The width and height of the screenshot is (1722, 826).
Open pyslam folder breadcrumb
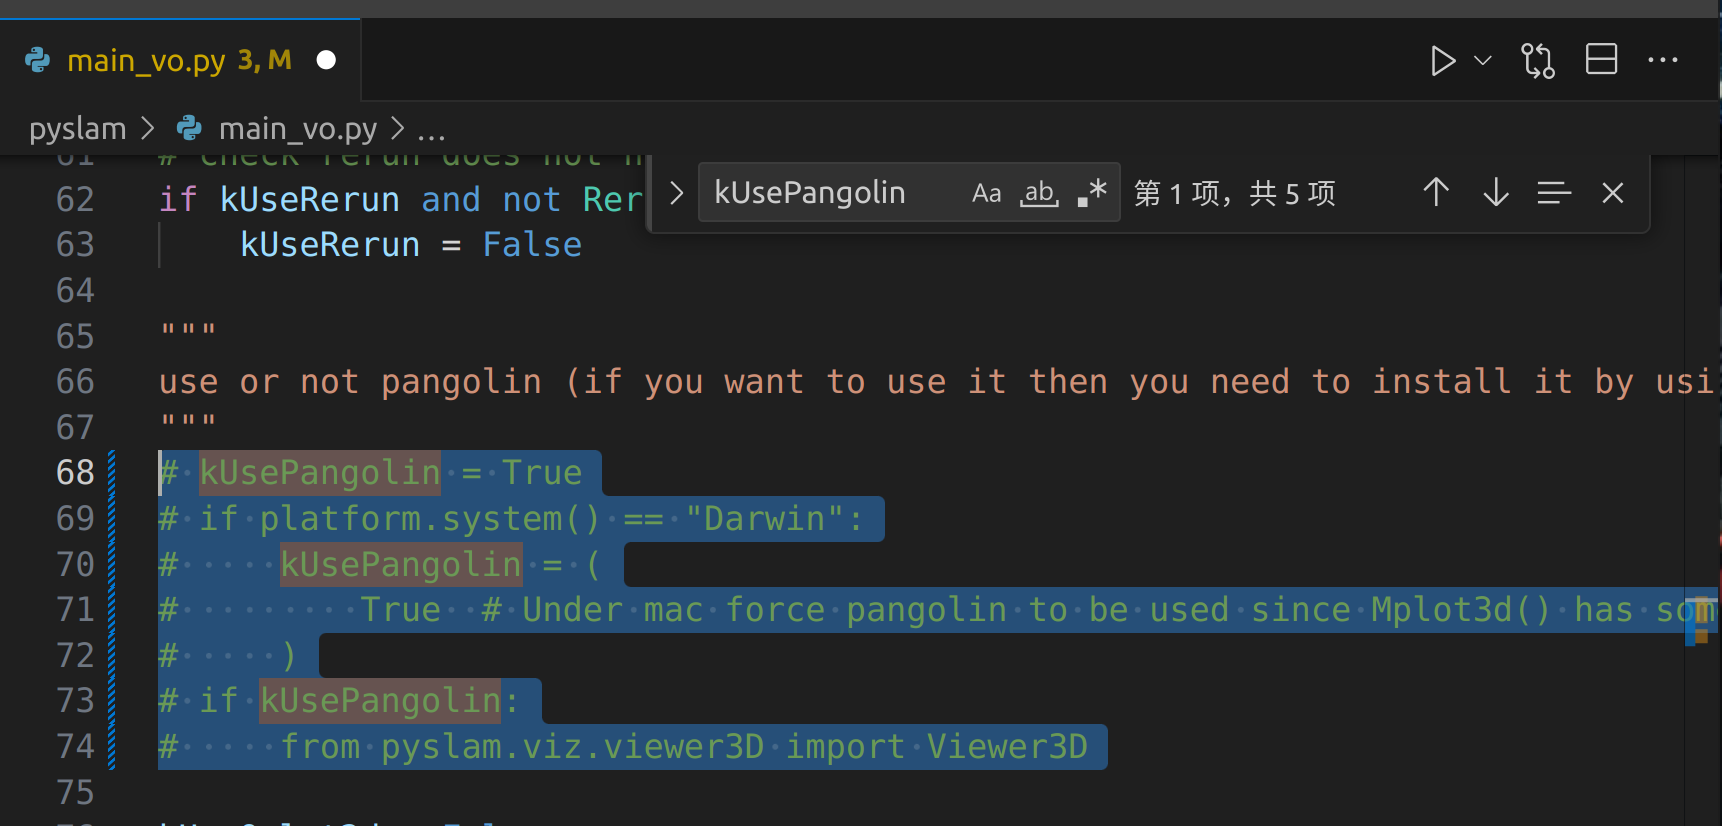click(x=78, y=129)
